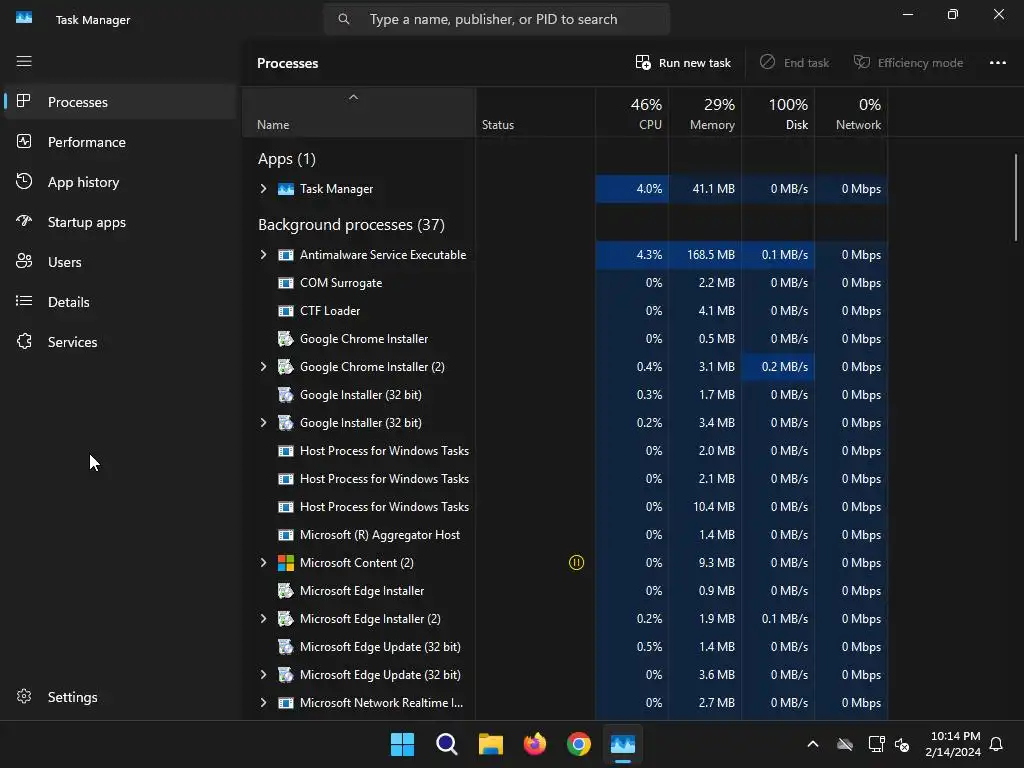Click the Background processes (37) header
The width and height of the screenshot is (1024, 768).
(351, 225)
